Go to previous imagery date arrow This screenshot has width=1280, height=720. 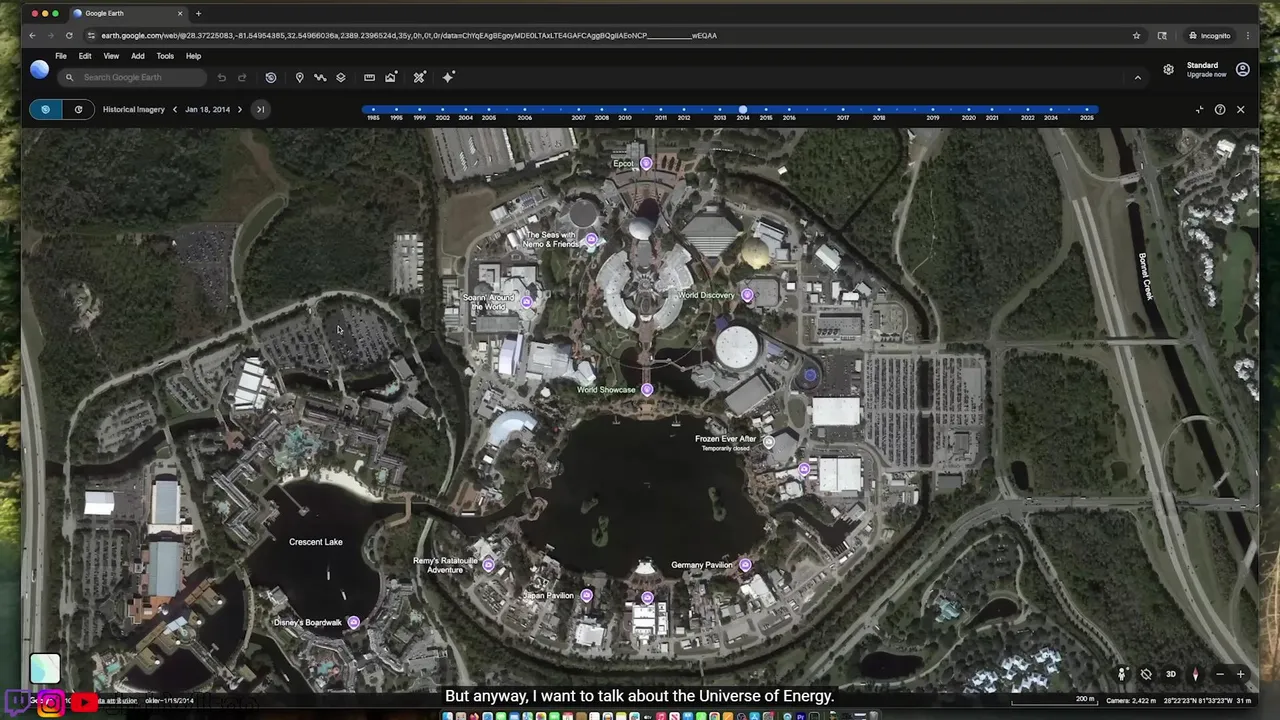[x=175, y=109]
